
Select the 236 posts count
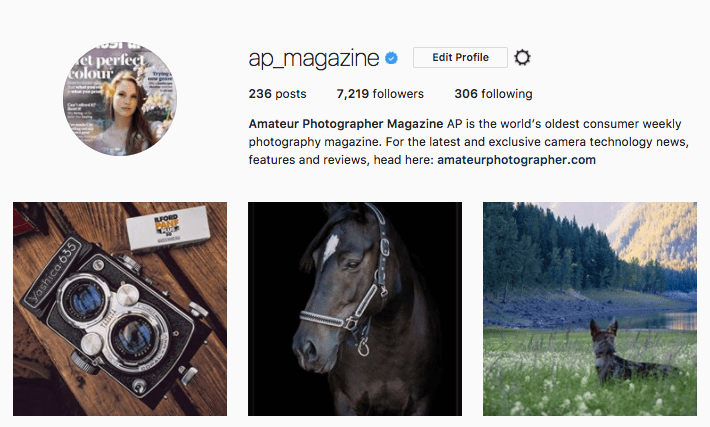pyautogui.click(x=277, y=94)
